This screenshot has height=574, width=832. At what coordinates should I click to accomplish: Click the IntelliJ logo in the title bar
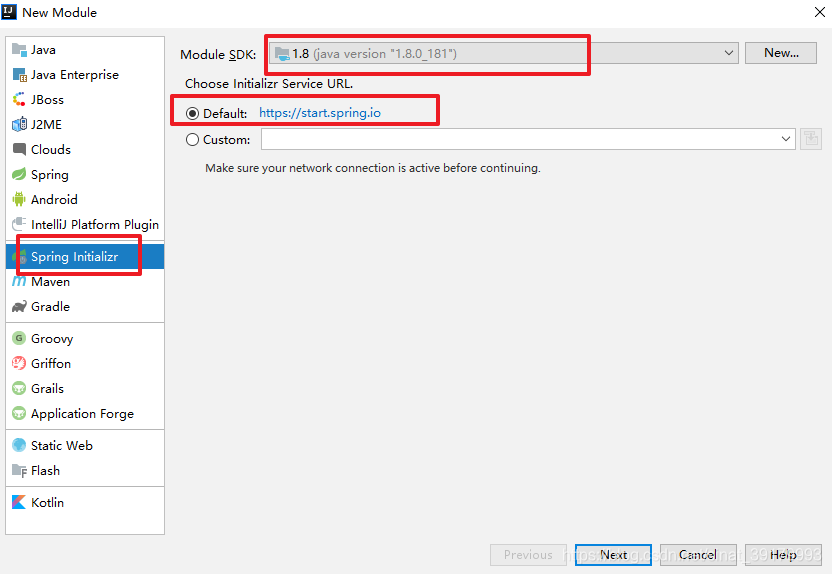(9, 12)
